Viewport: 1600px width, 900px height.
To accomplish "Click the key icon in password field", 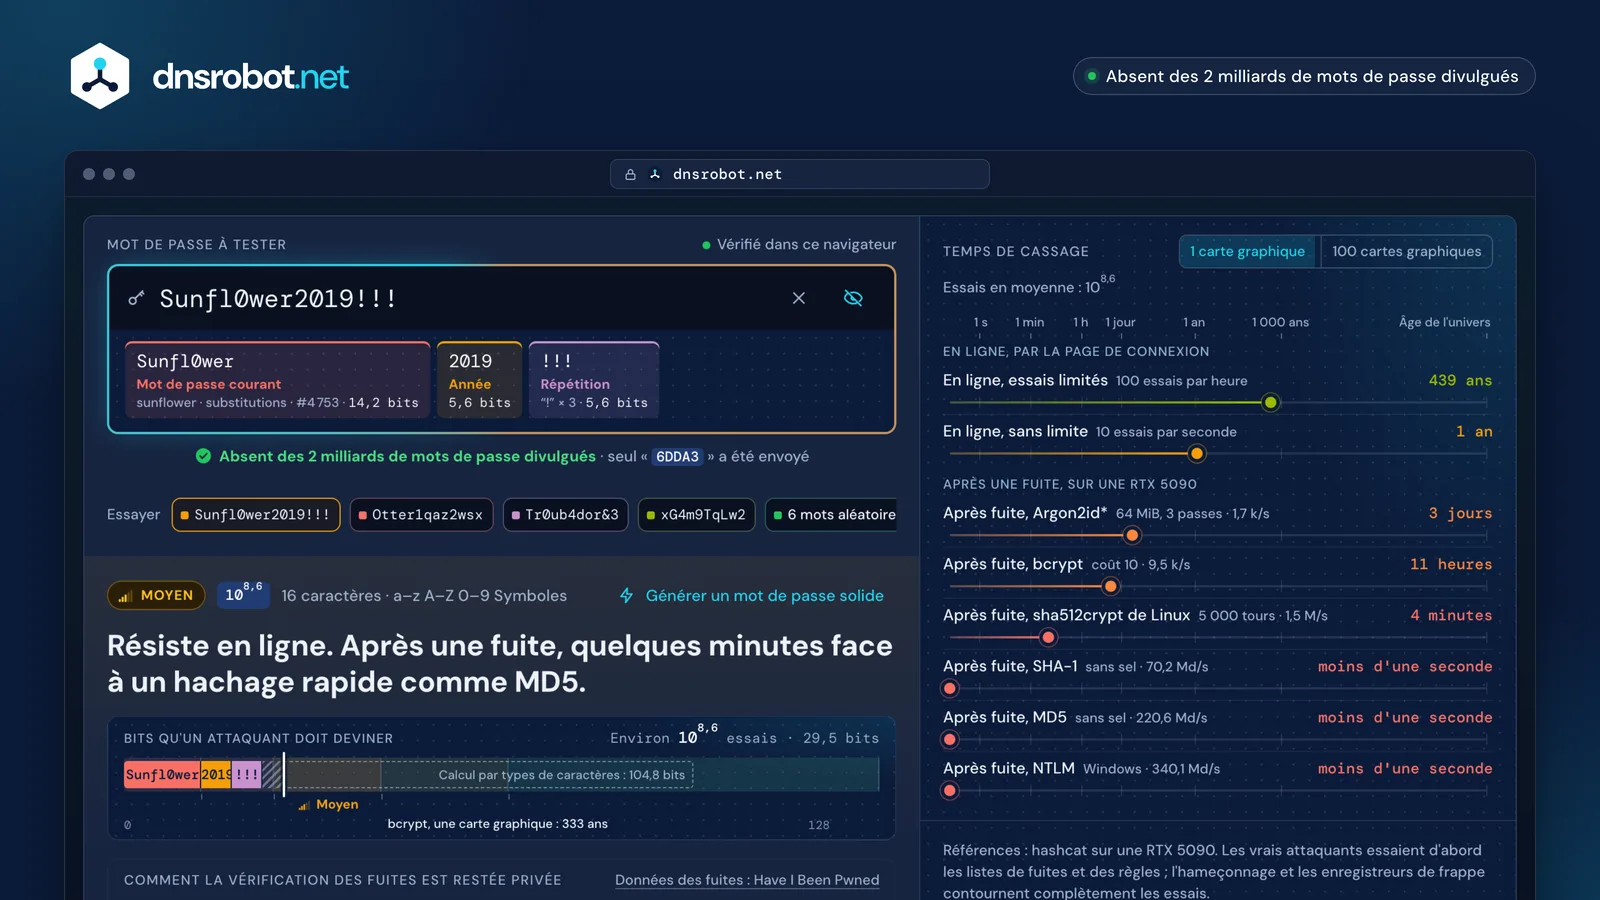I will pos(137,298).
